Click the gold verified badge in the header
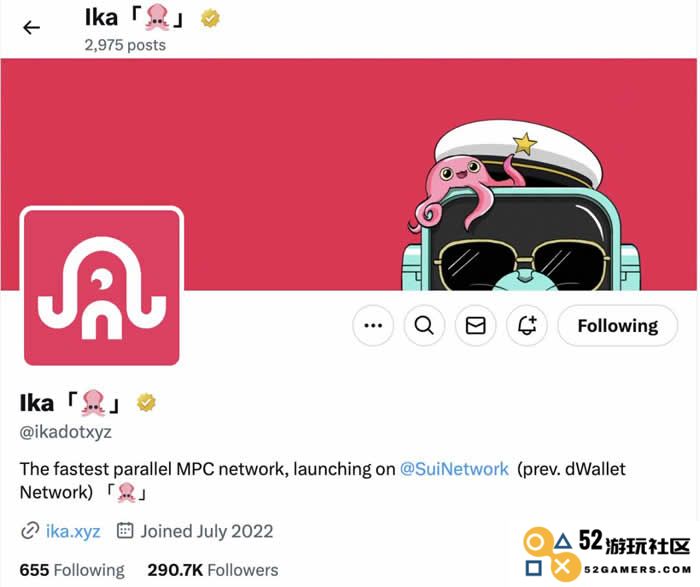Image resolution: width=700 pixels, height=587 pixels. [210, 18]
